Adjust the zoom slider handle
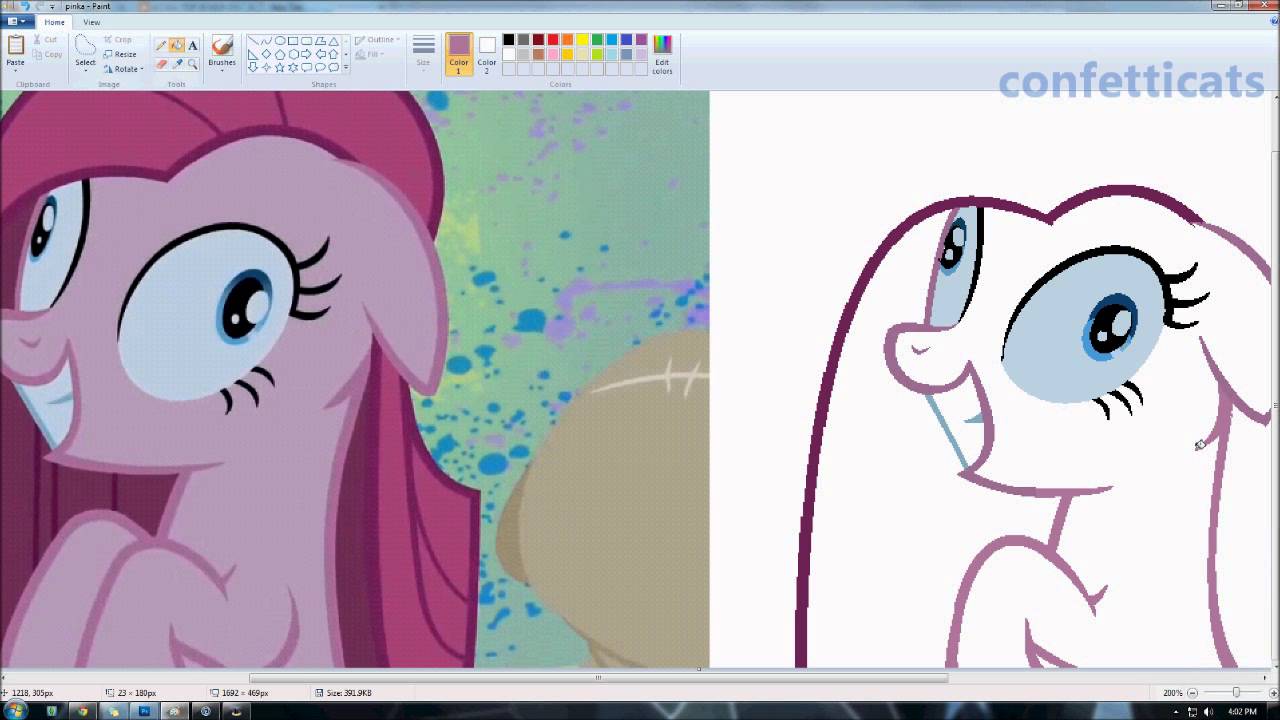This screenshot has height=720, width=1280. click(1236, 692)
